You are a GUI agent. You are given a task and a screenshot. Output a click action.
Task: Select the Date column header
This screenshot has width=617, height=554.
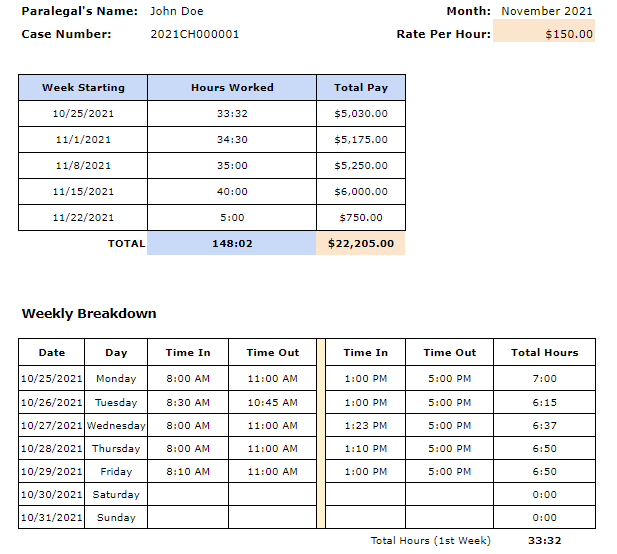(x=52, y=353)
